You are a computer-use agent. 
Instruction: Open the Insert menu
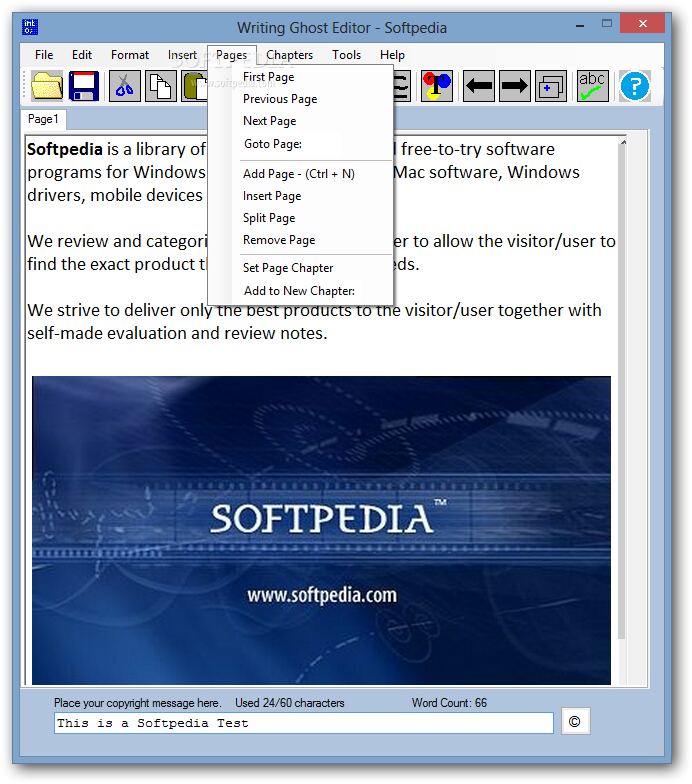pos(182,55)
